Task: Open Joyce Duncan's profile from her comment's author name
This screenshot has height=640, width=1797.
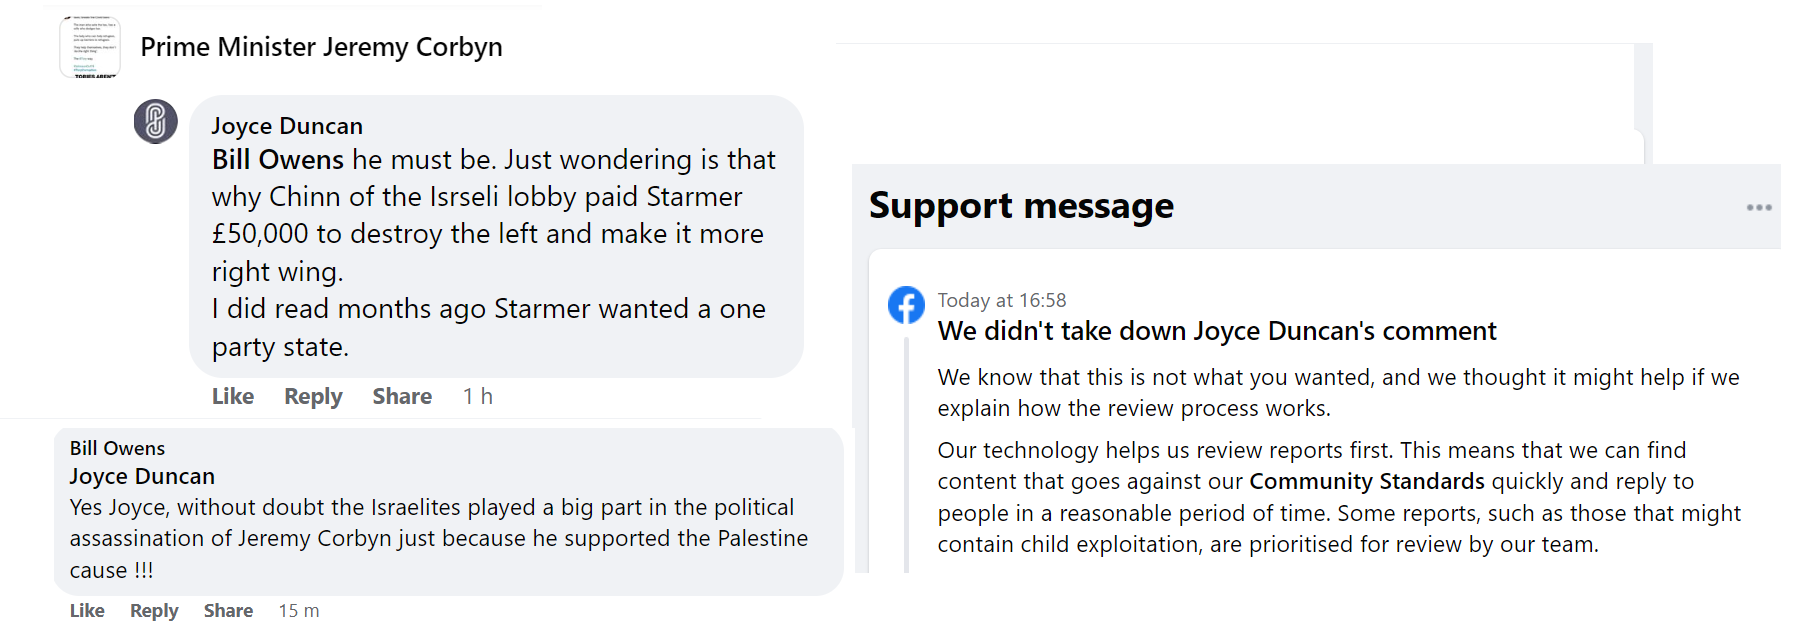Action: point(287,126)
